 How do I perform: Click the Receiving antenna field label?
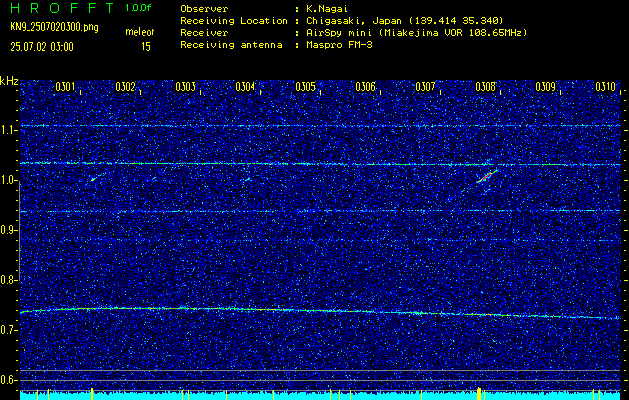click(x=231, y=45)
